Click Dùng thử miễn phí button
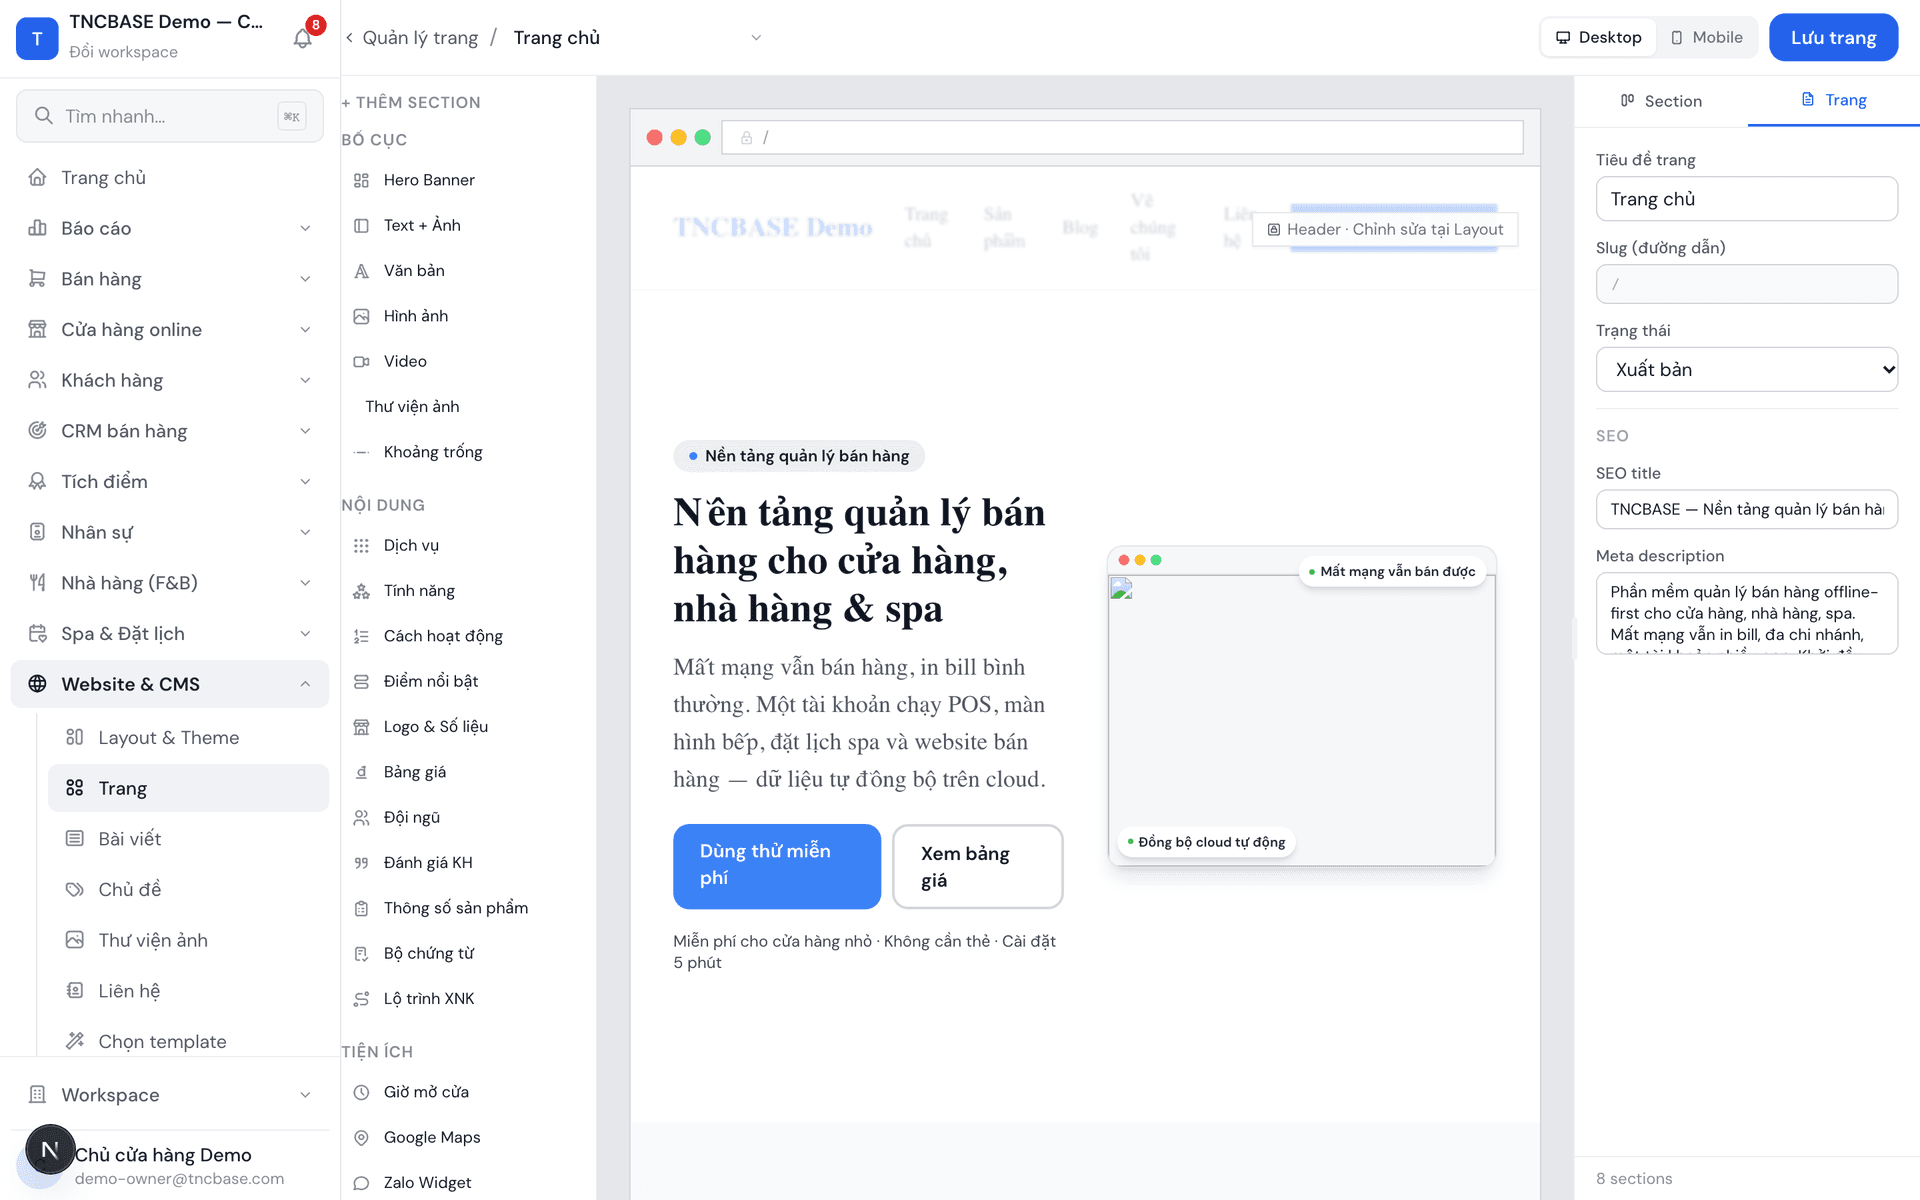Viewport: 1920px width, 1200px height. tap(777, 866)
